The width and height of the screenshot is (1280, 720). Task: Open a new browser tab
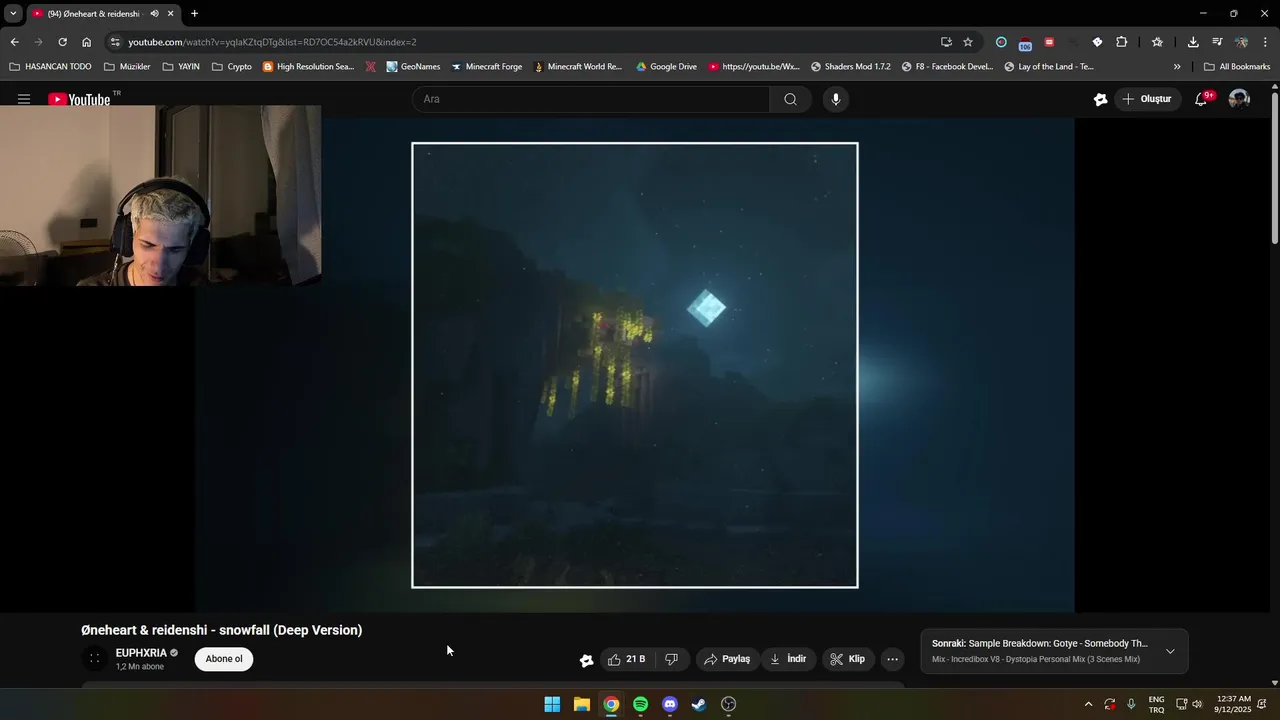(x=194, y=14)
